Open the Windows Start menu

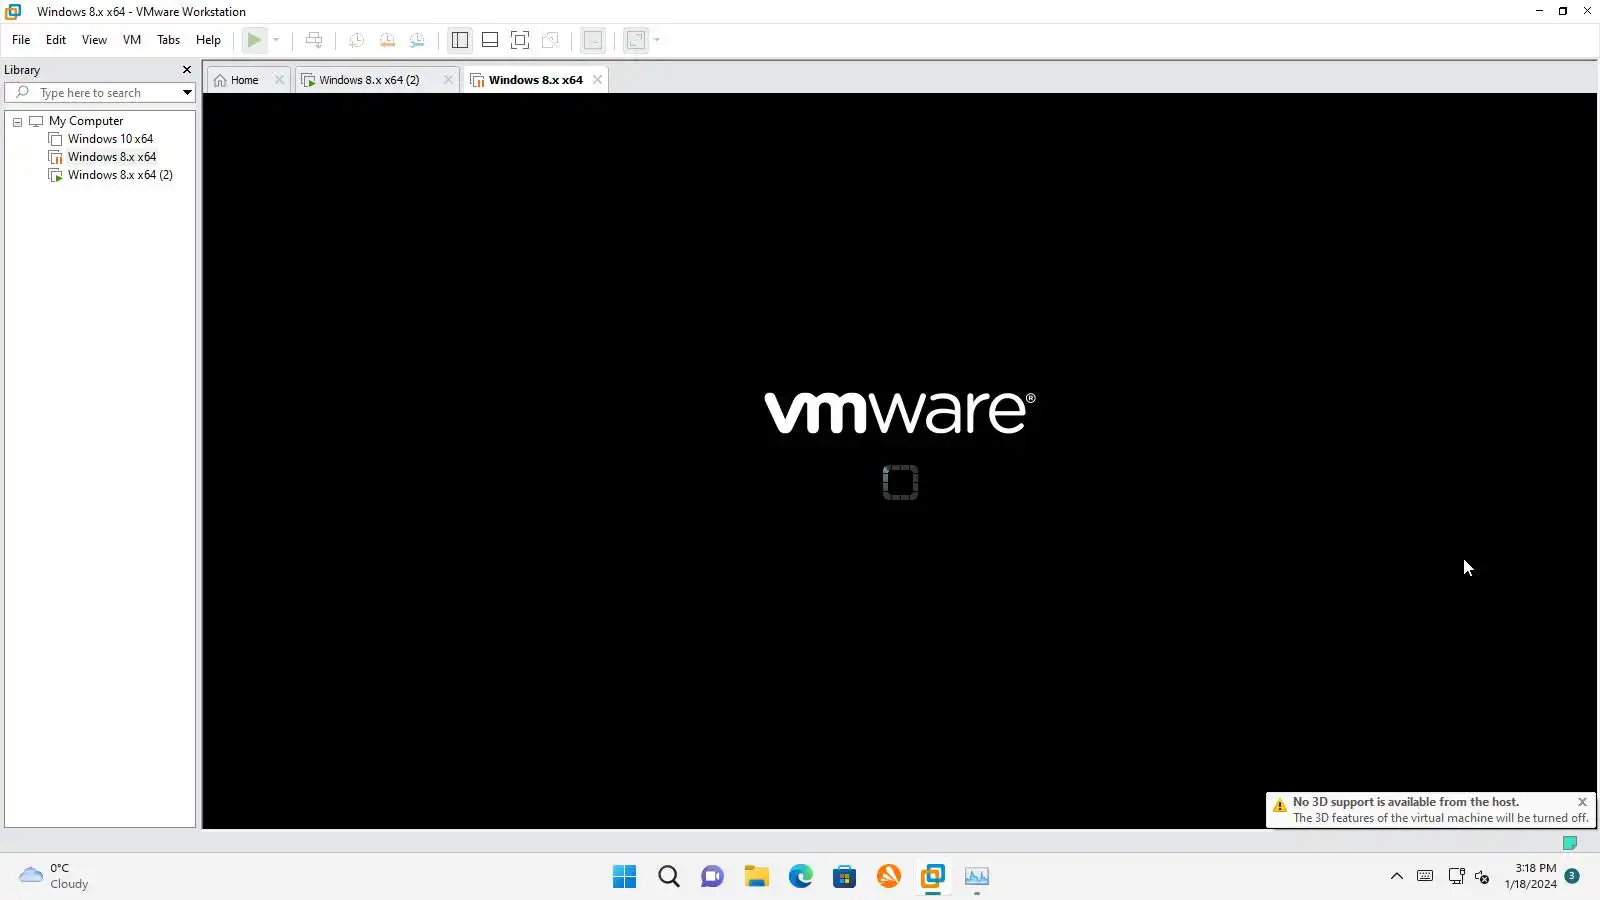click(625, 877)
